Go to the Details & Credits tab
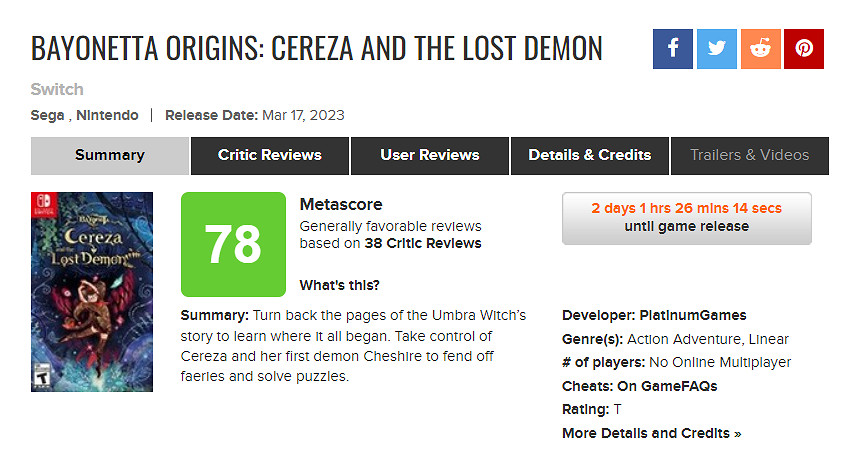This screenshot has width=848, height=475. pyautogui.click(x=590, y=155)
